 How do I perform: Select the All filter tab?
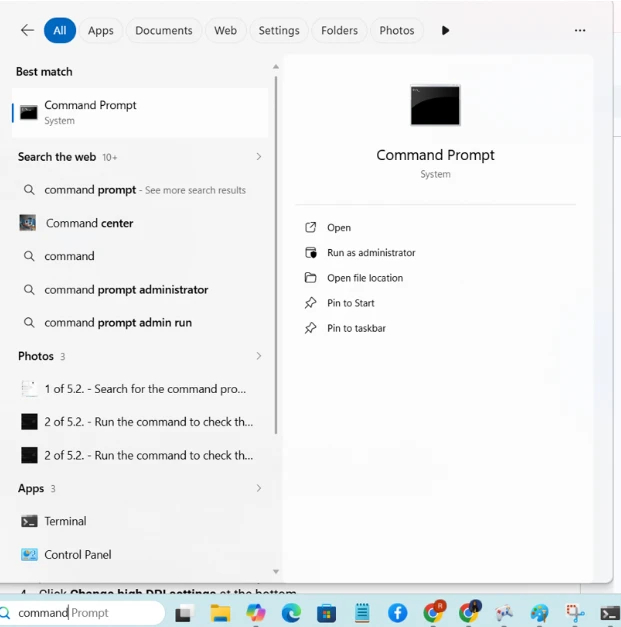pos(60,30)
